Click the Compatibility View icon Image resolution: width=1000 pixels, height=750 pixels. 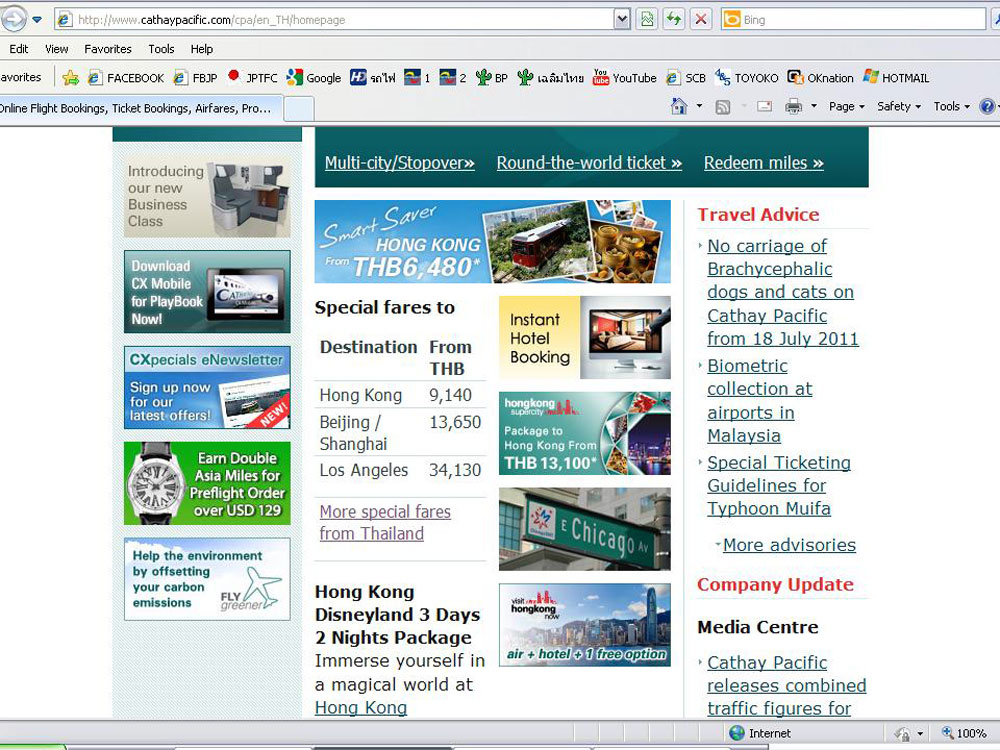[x=647, y=20]
